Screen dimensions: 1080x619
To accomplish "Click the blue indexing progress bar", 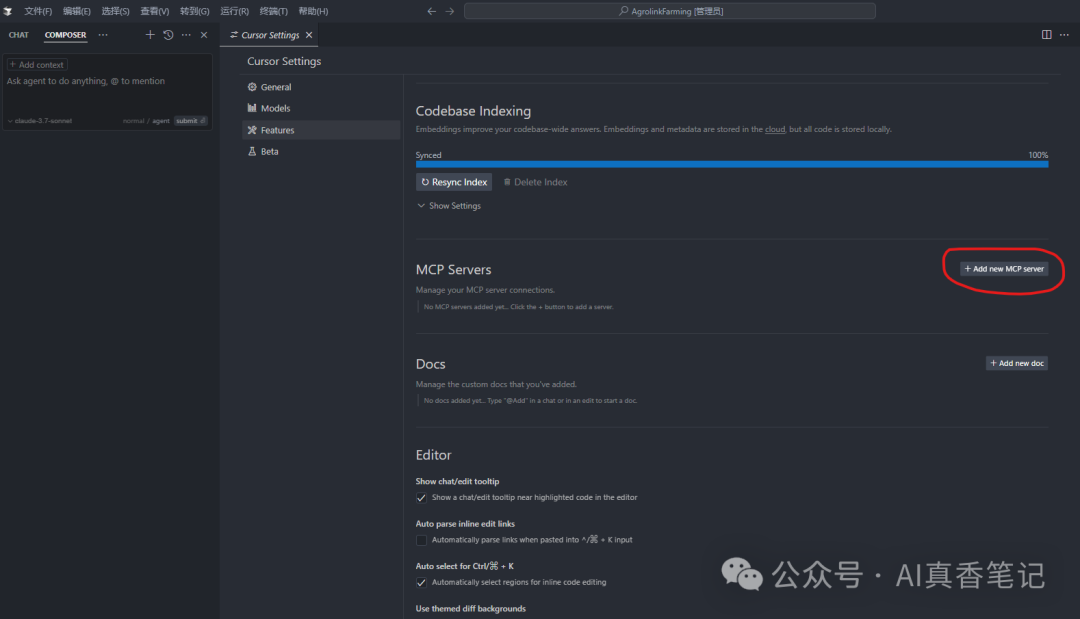I will (731, 165).
